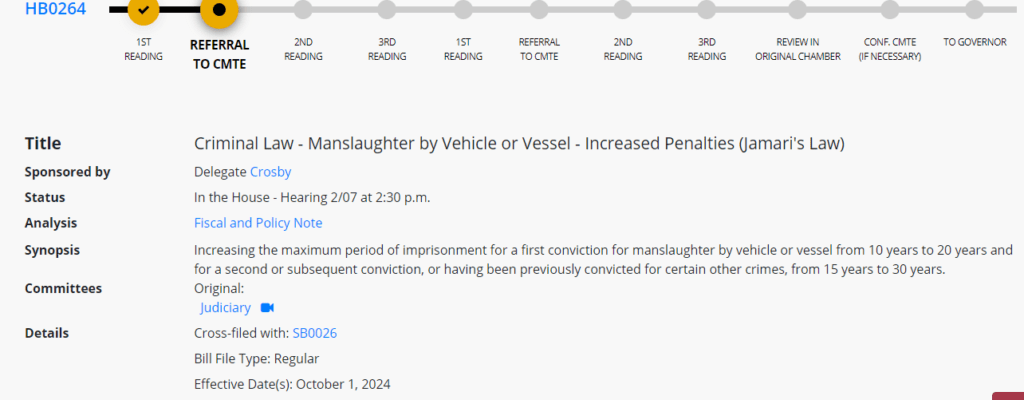The image size is (1024, 400).
Task: Click the Conf. Cmte step circle
Action: tap(889, 9)
